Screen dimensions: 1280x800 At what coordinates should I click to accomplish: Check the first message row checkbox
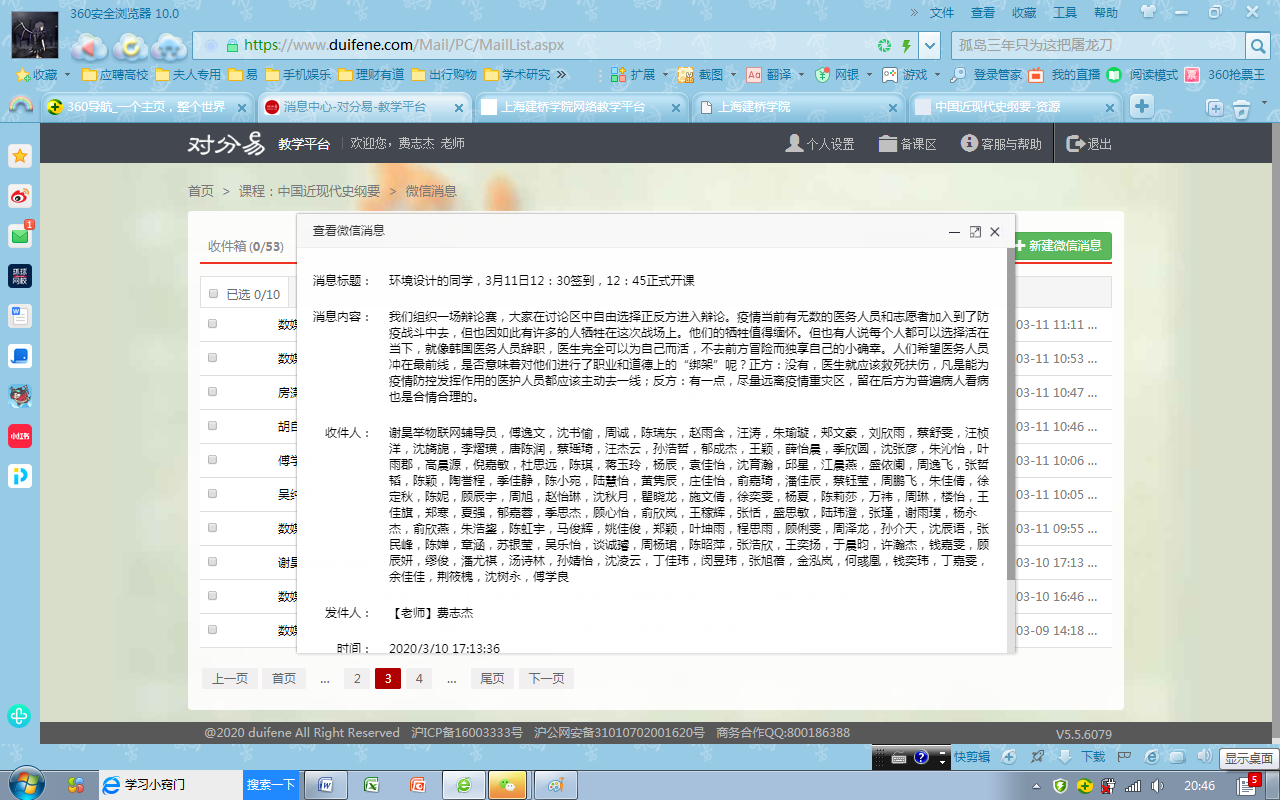coord(213,324)
